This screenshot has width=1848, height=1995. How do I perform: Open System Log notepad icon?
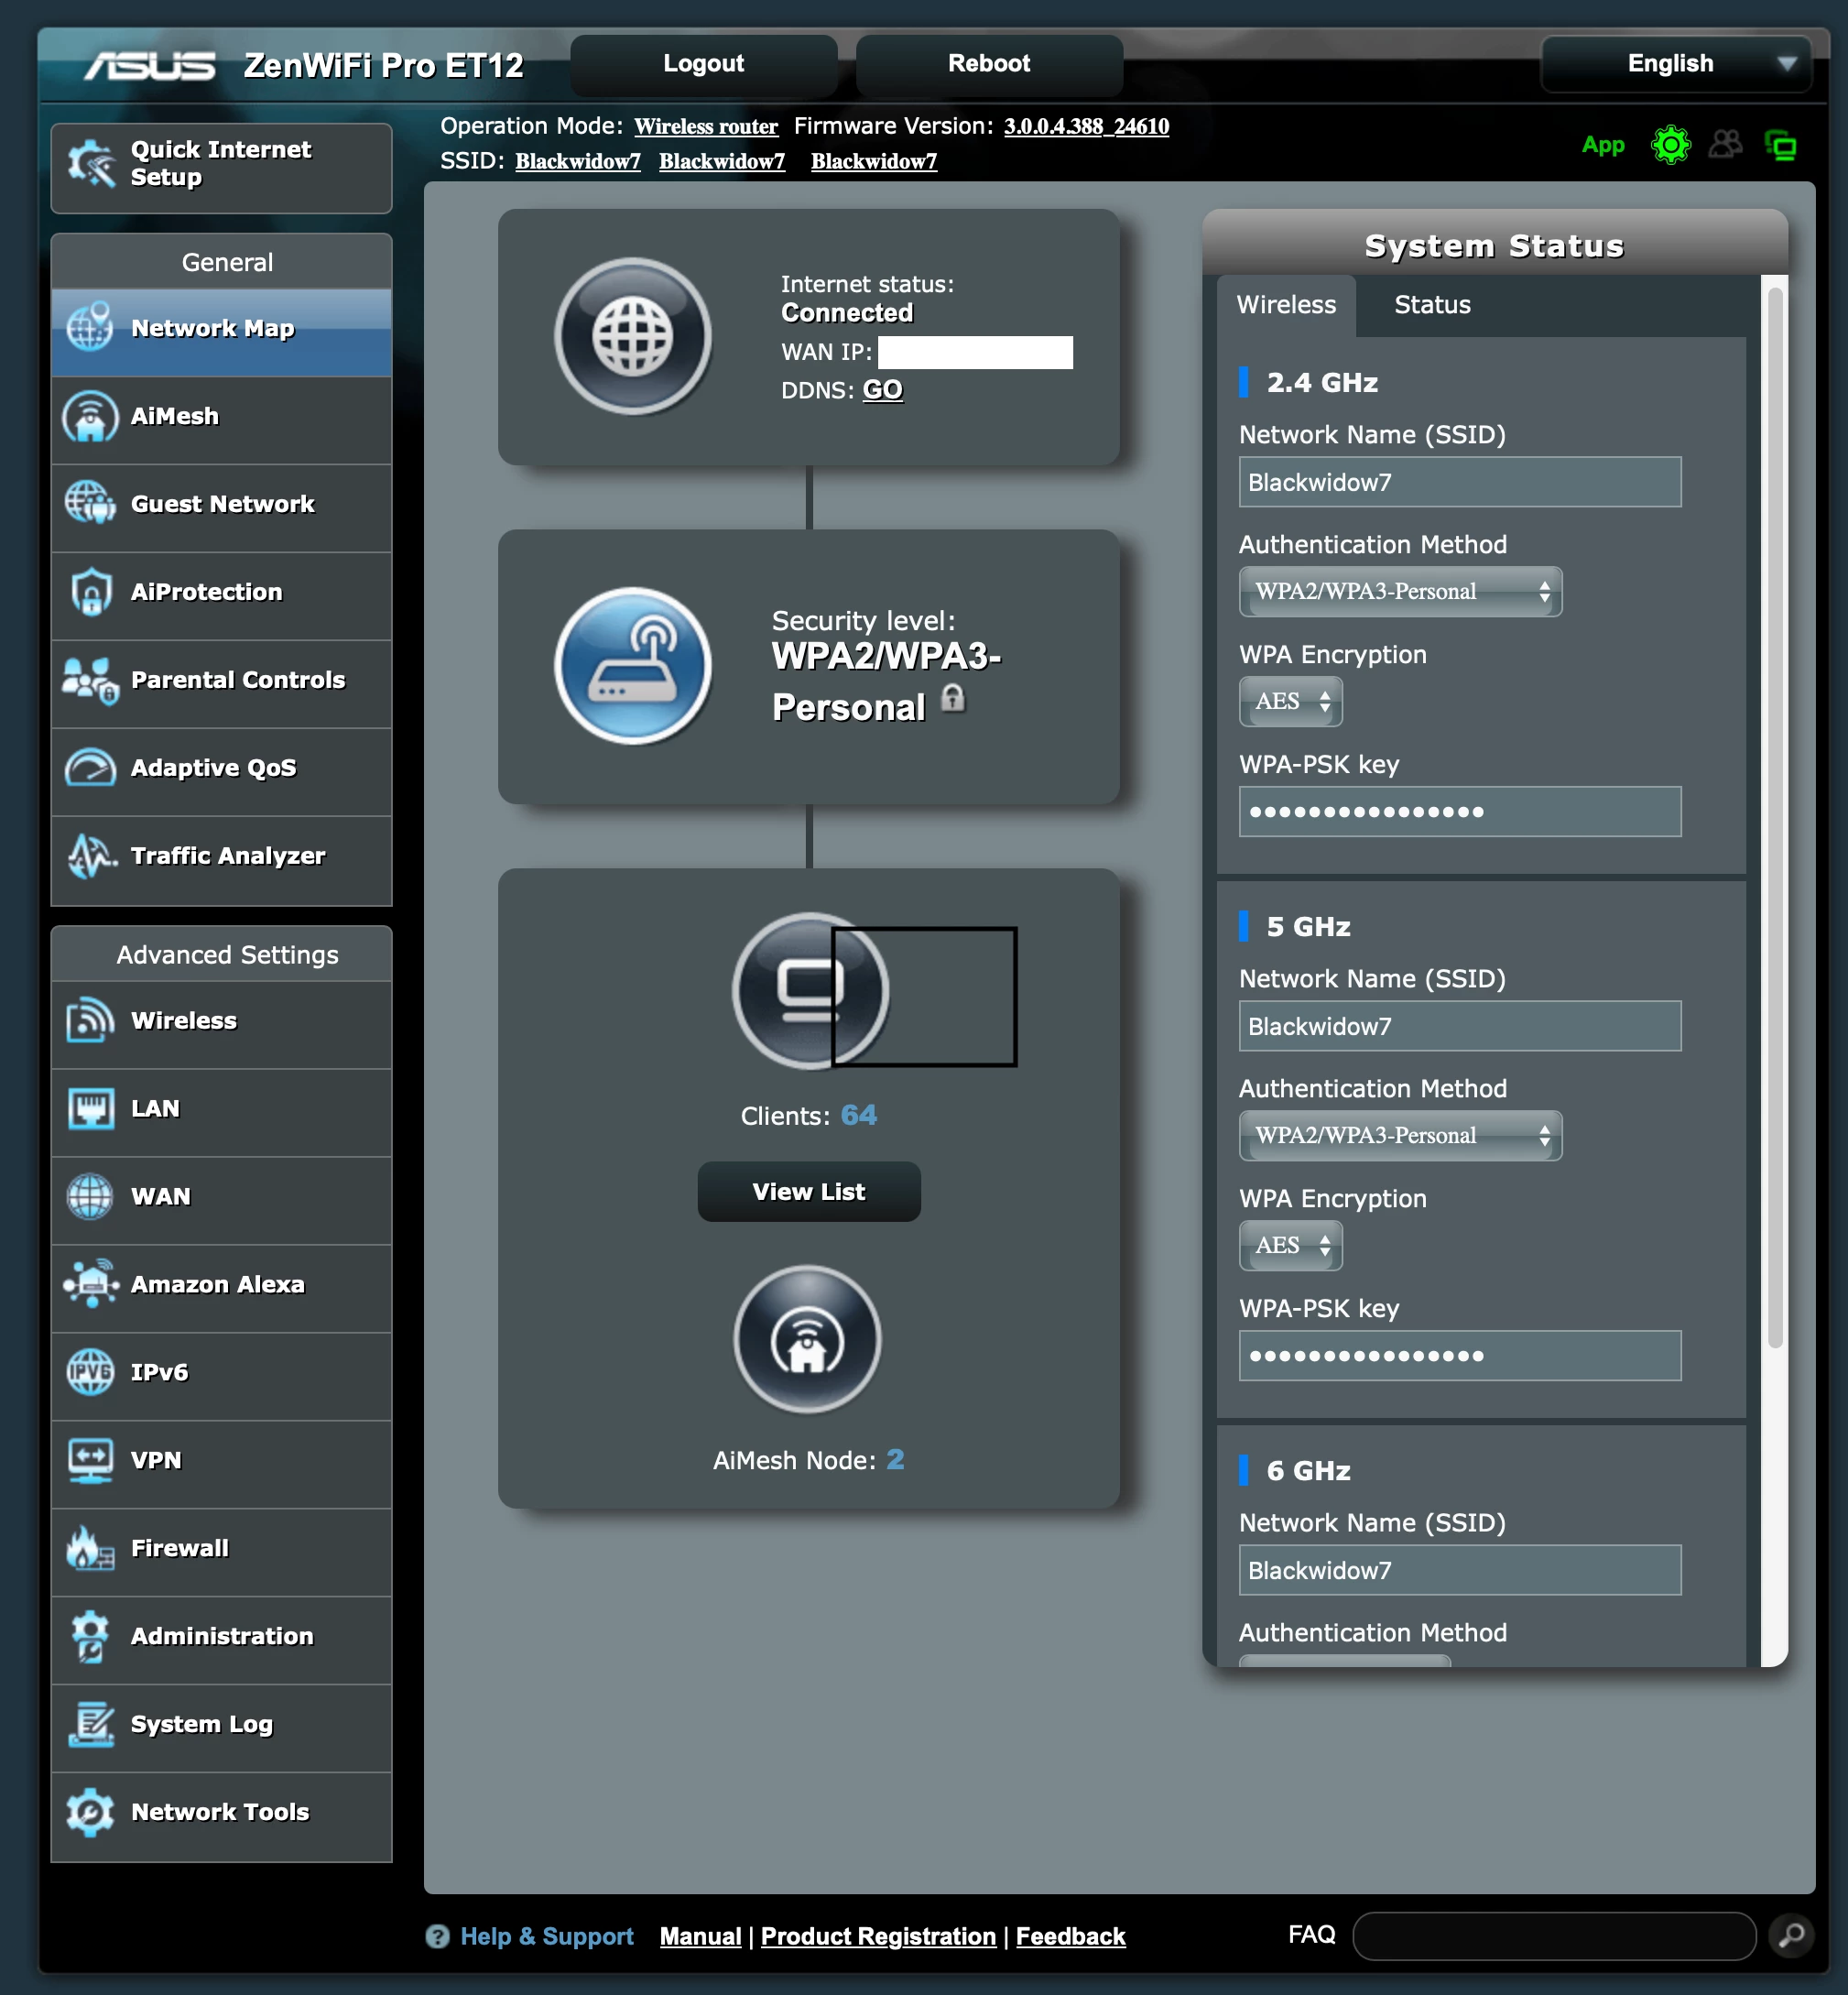coord(91,1724)
